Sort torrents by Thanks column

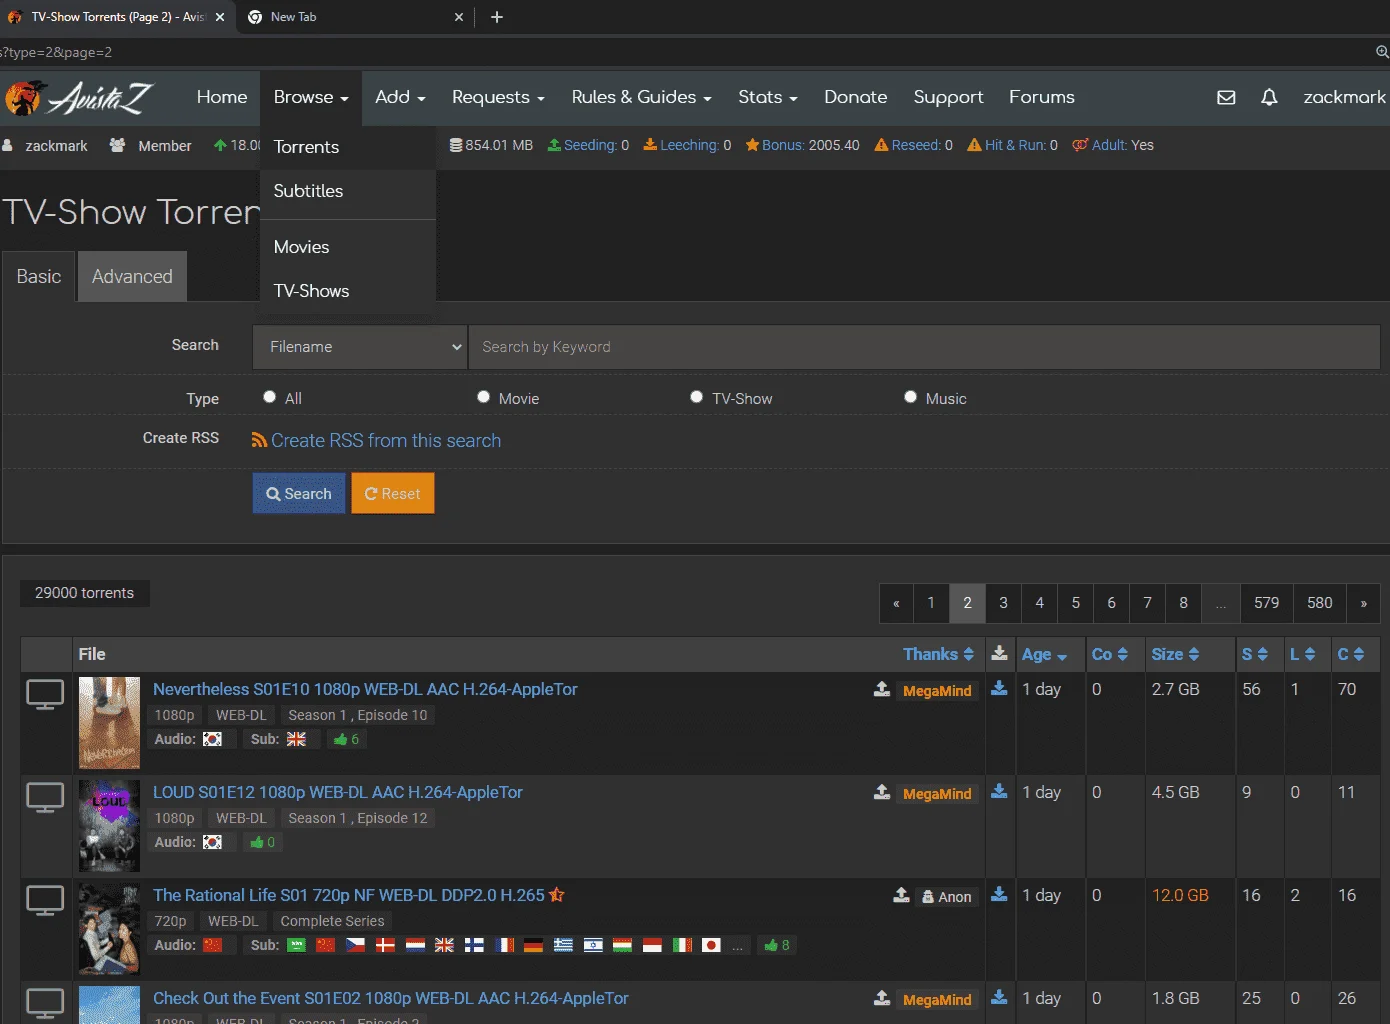tap(938, 654)
